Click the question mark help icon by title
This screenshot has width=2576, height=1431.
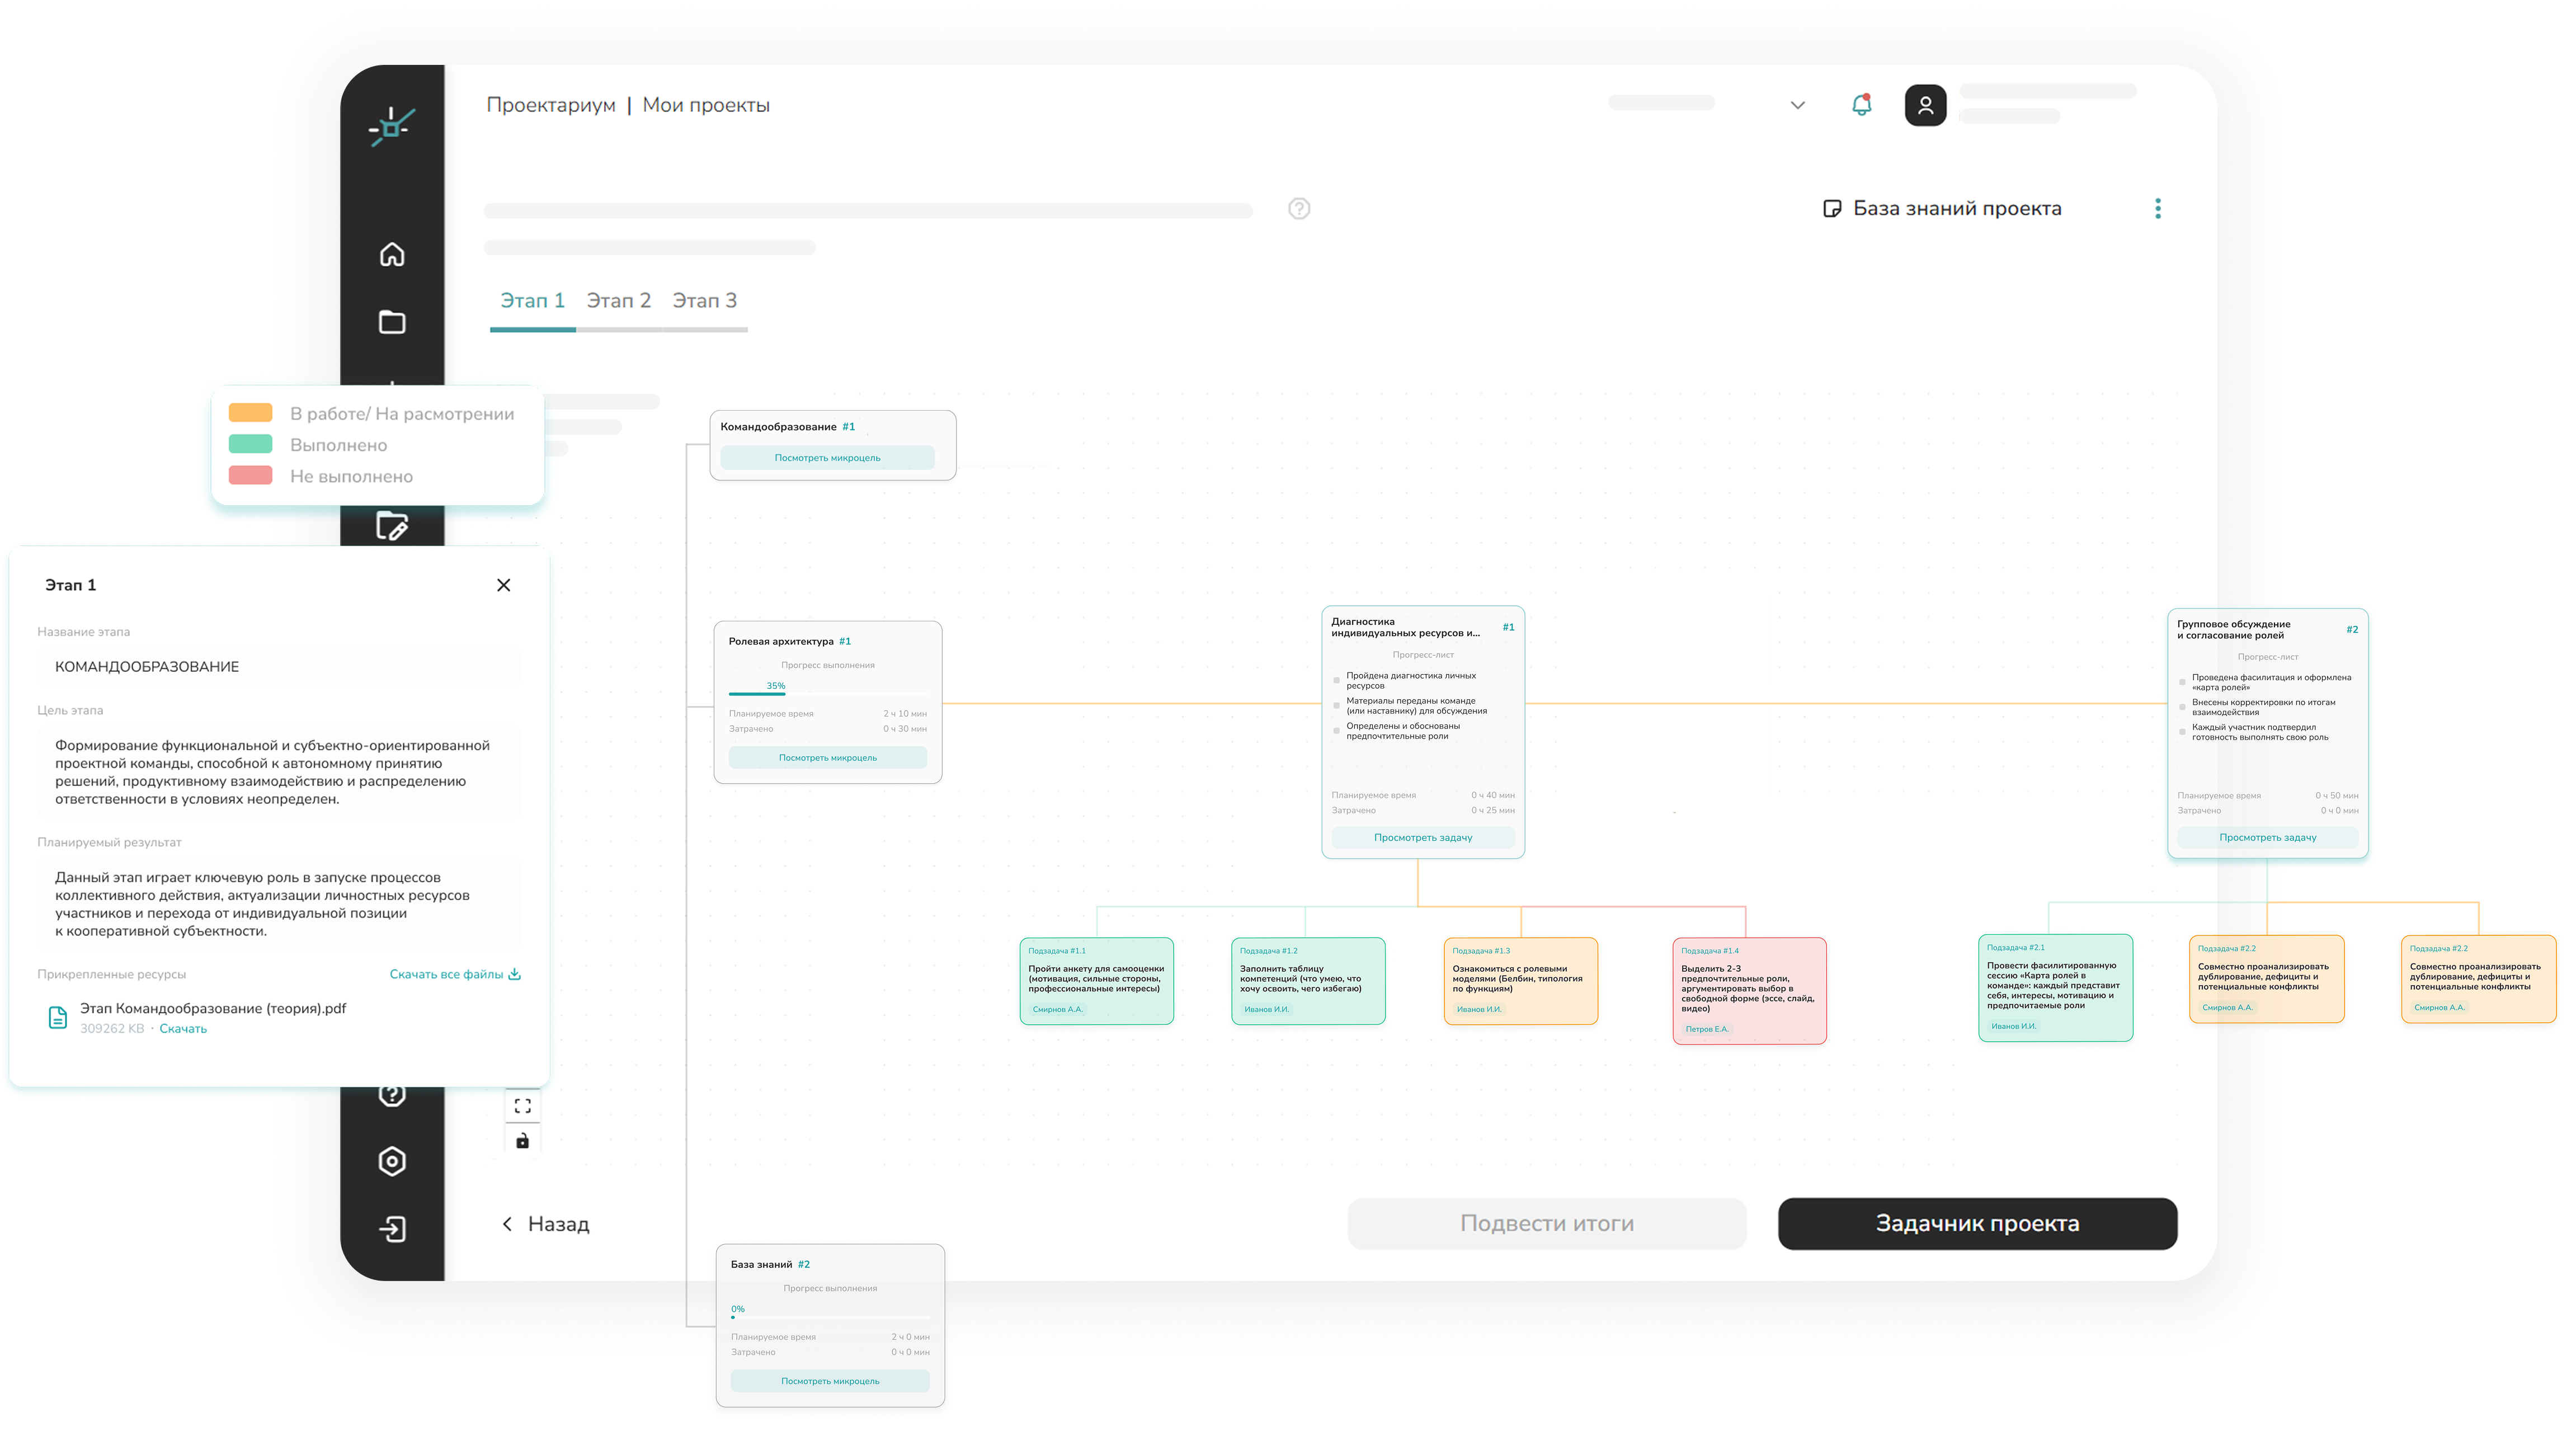tap(1299, 208)
